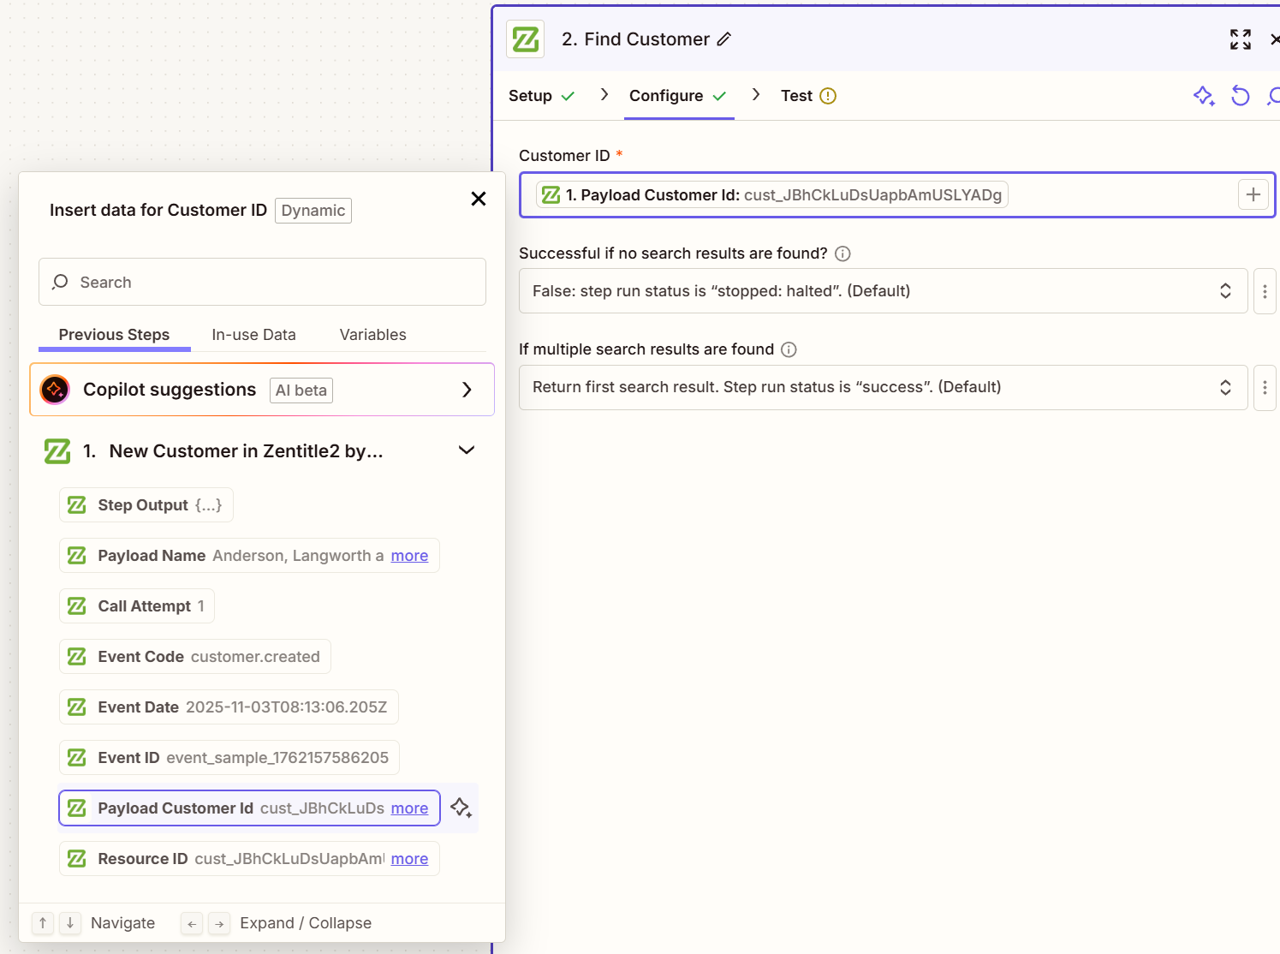Open the 'Successful if no search results' dropdown
Image resolution: width=1280 pixels, height=954 pixels.
tap(882, 292)
